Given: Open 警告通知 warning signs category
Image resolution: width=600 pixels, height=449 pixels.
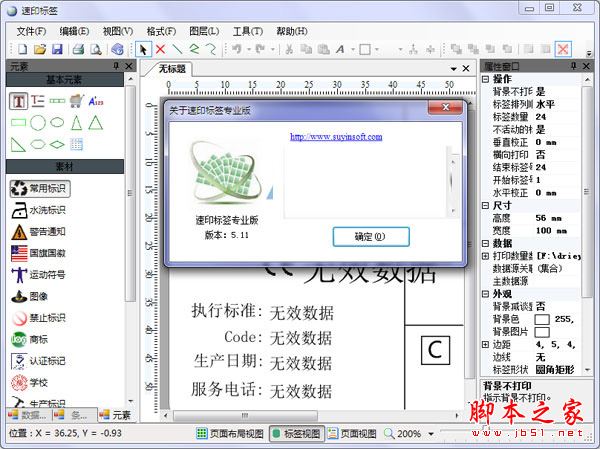Looking at the screenshot, I should click(39, 232).
